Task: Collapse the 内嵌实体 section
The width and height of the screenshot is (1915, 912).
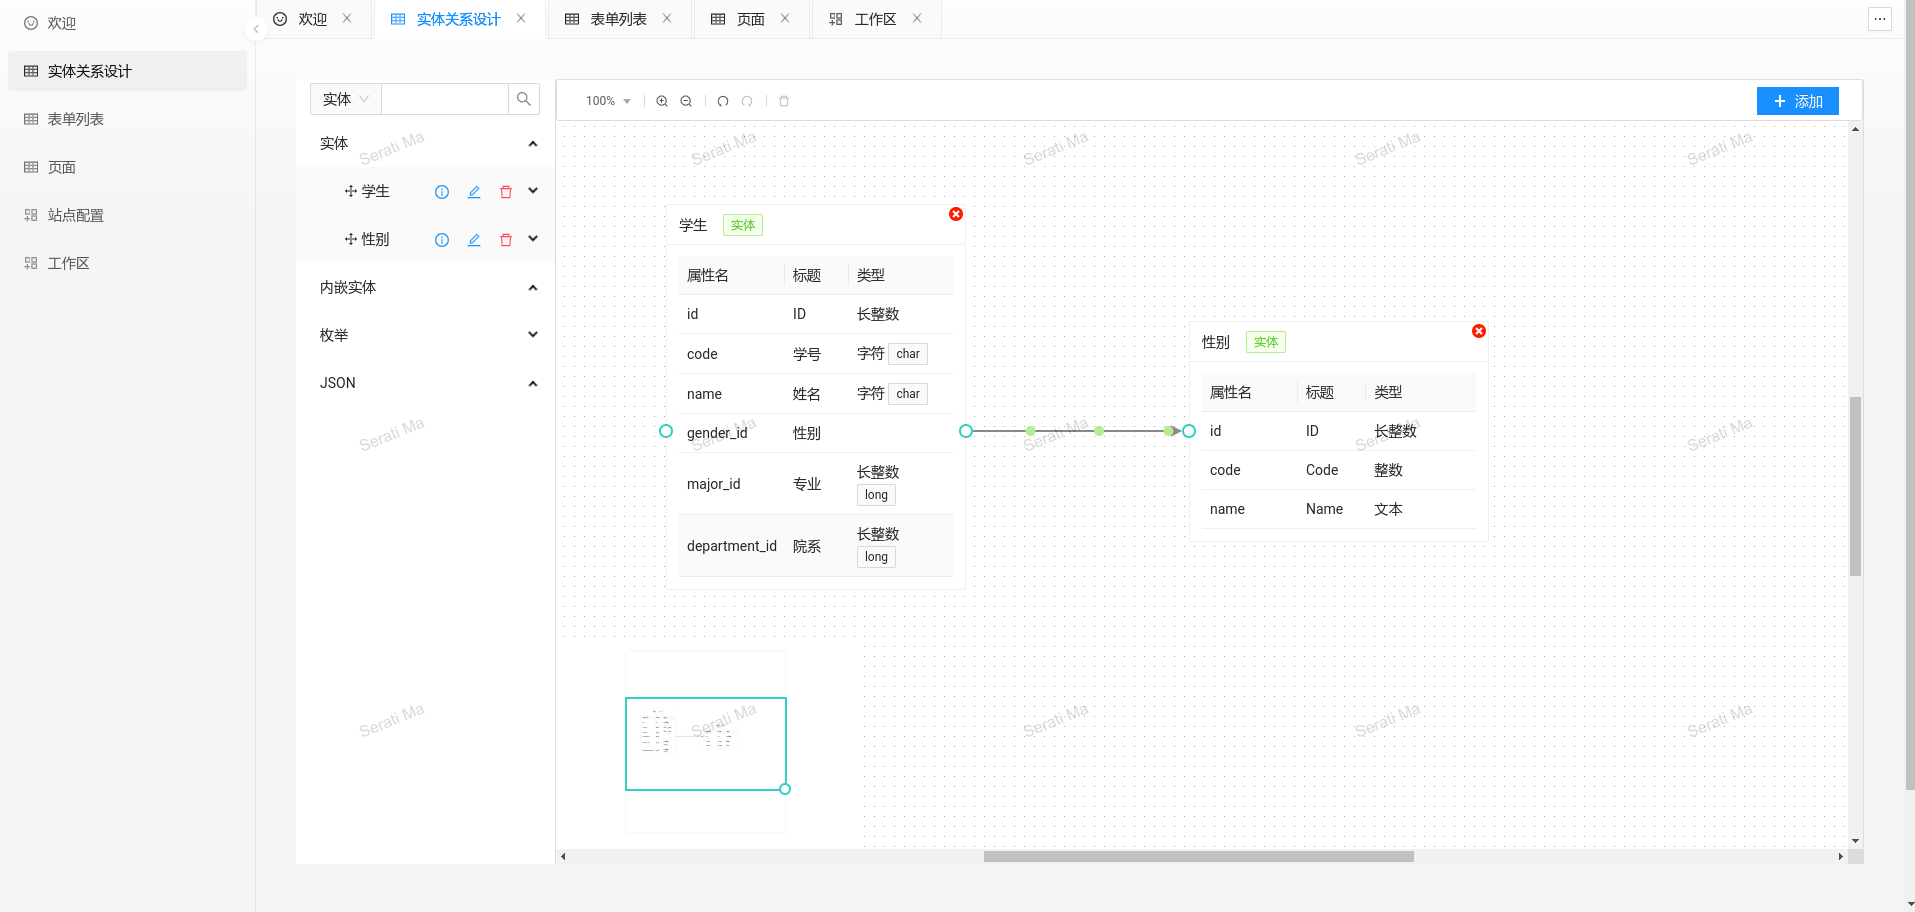Action: pyautogui.click(x=533, y=288)
